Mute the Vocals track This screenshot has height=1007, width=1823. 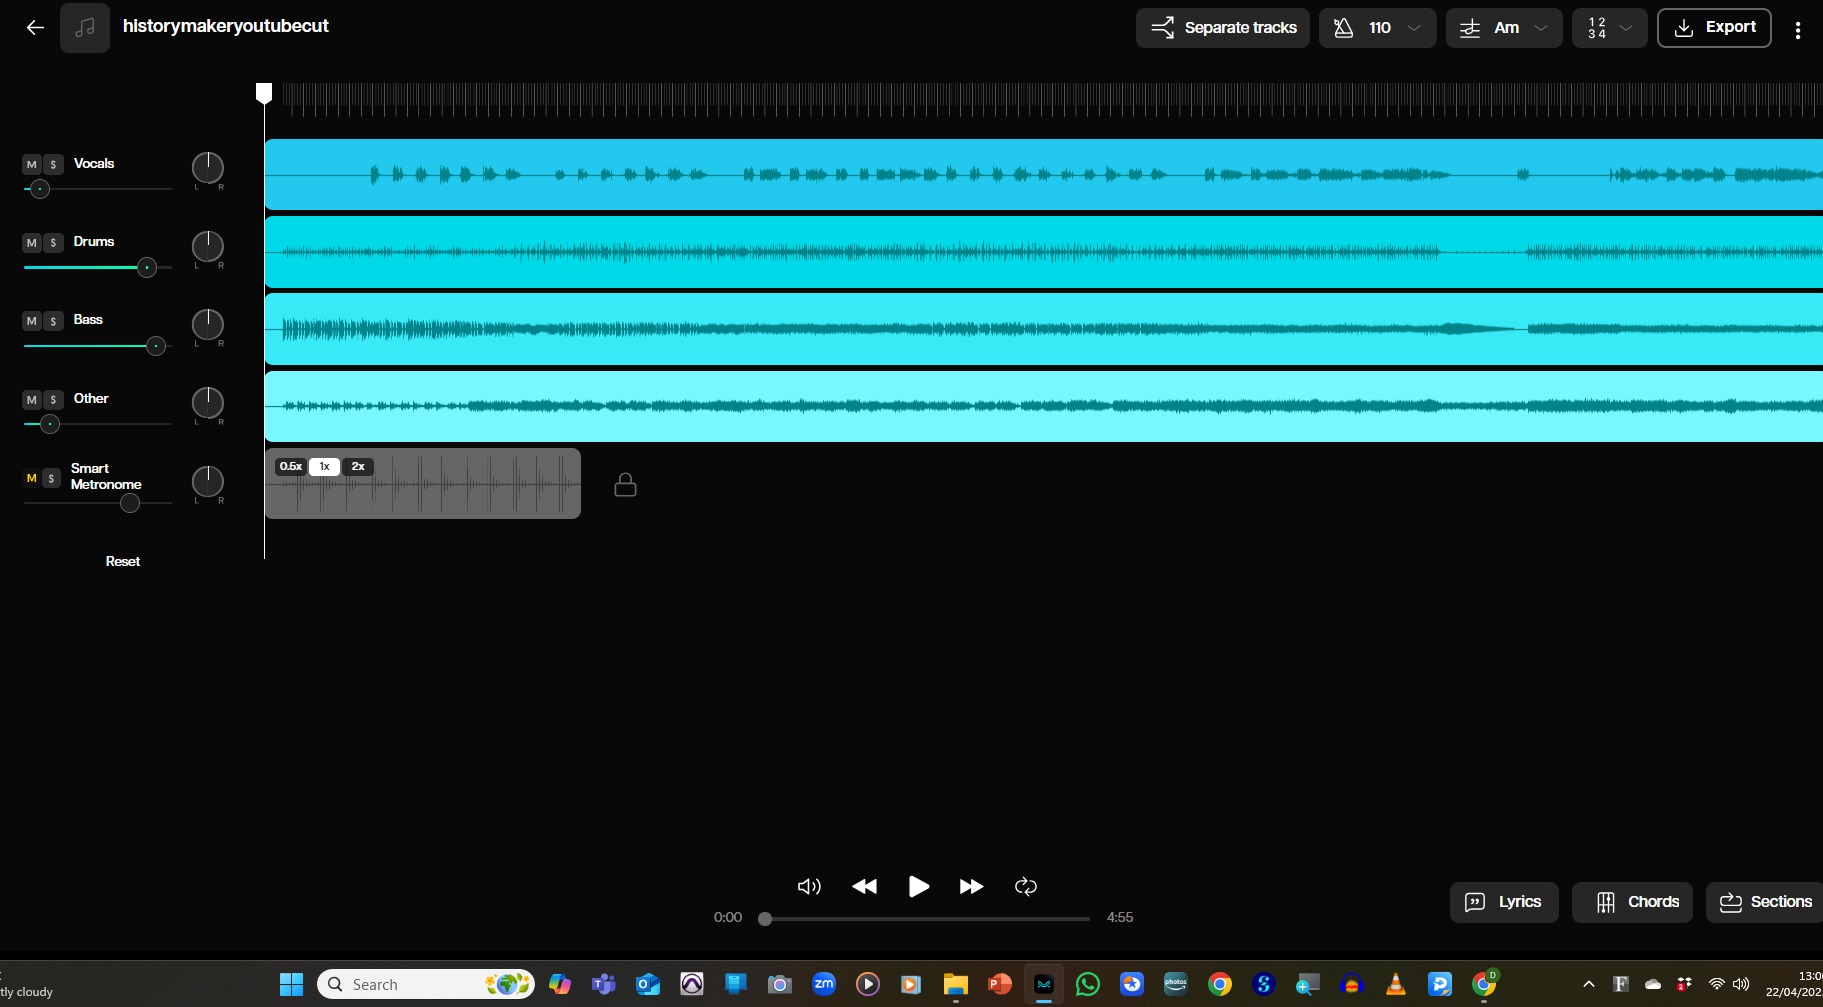click(x=32, y=164)
